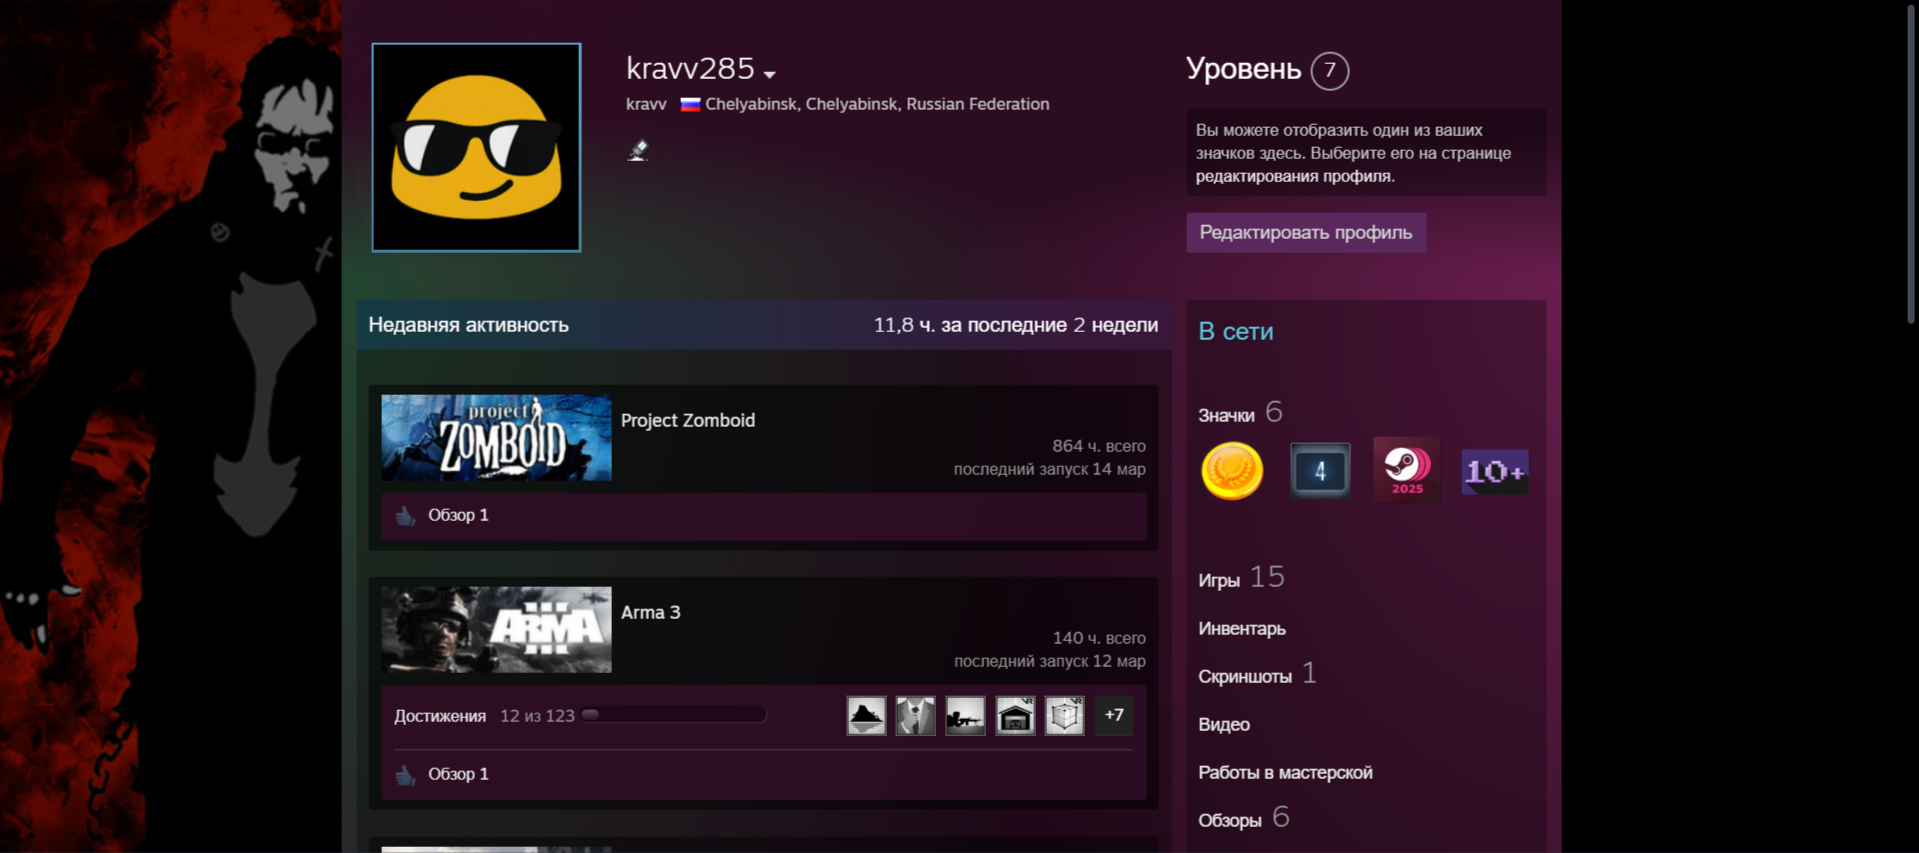The image size is (1919, 853).
Task: Open the Arma 3 game banner
Action: pyautogui.click(x=496, y=629)
